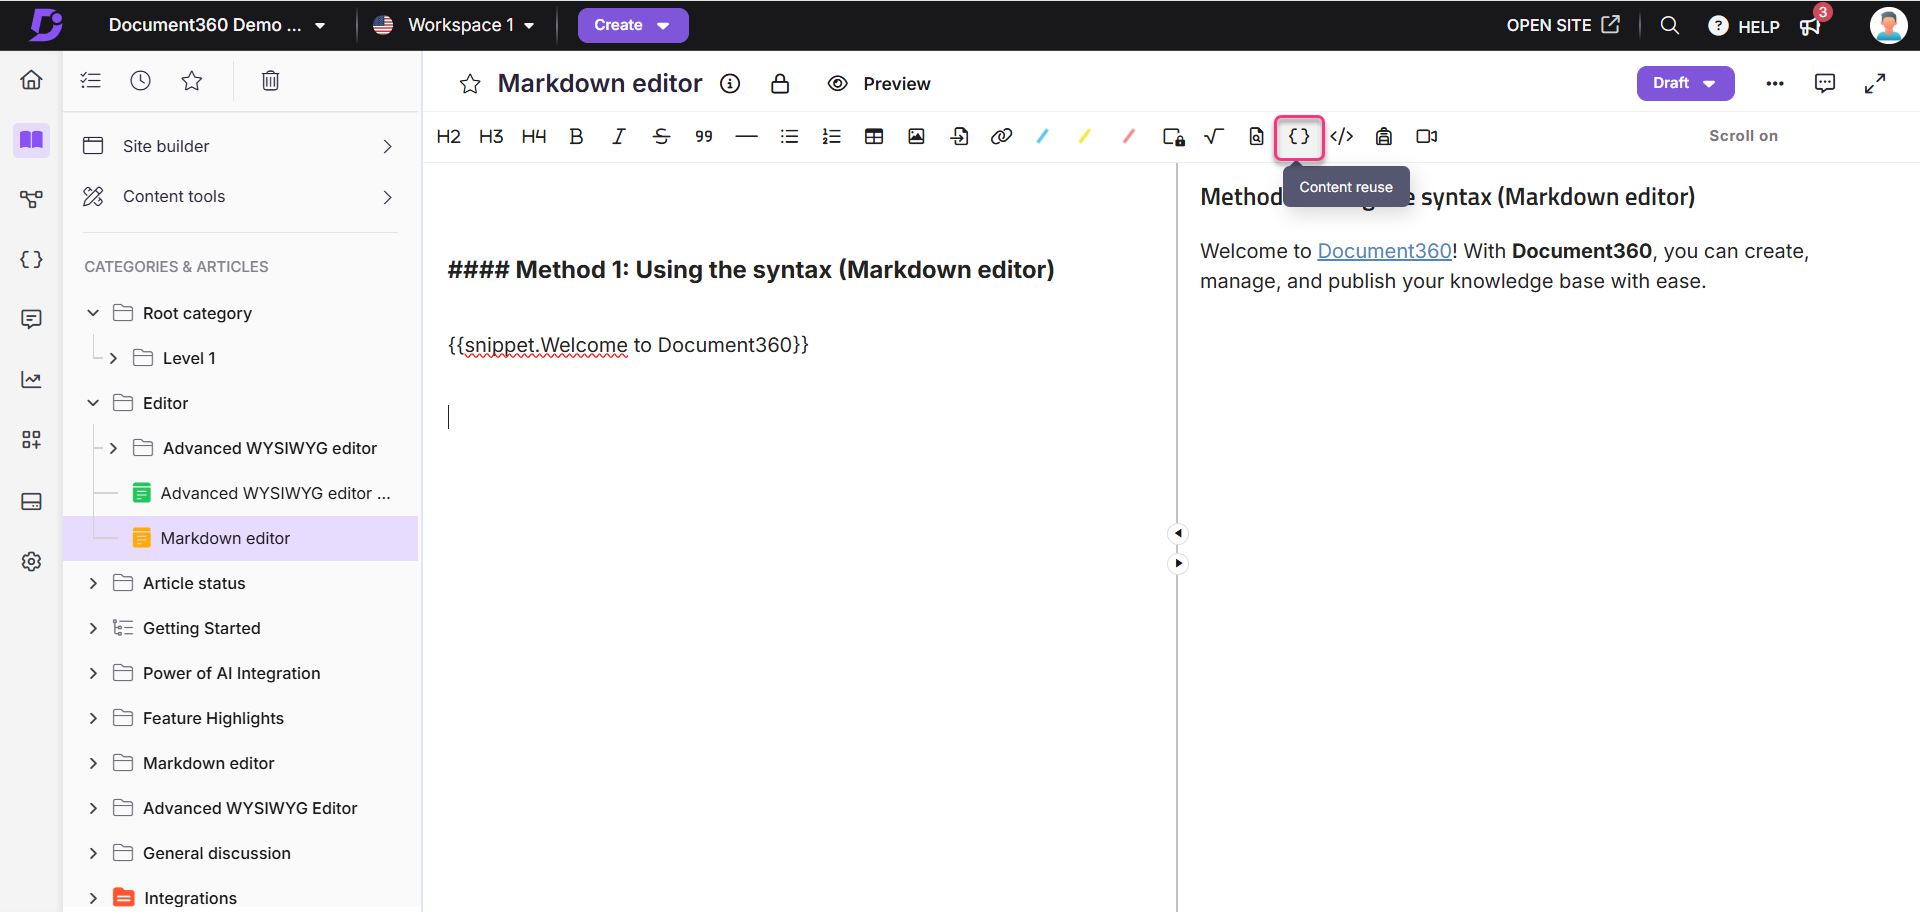Screen dimensions: 1920x912
Task: Open Content reuse curly-braces tool
Action: [x=1299, y=136]
